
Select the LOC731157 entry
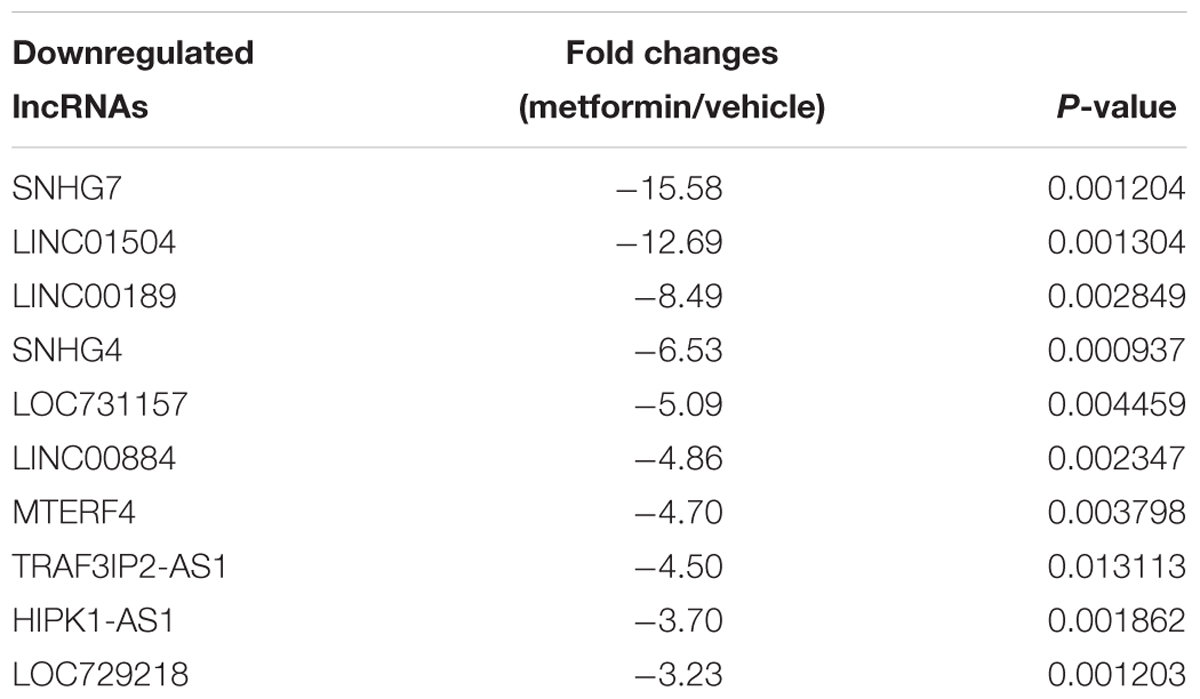[x=100, y=405]
